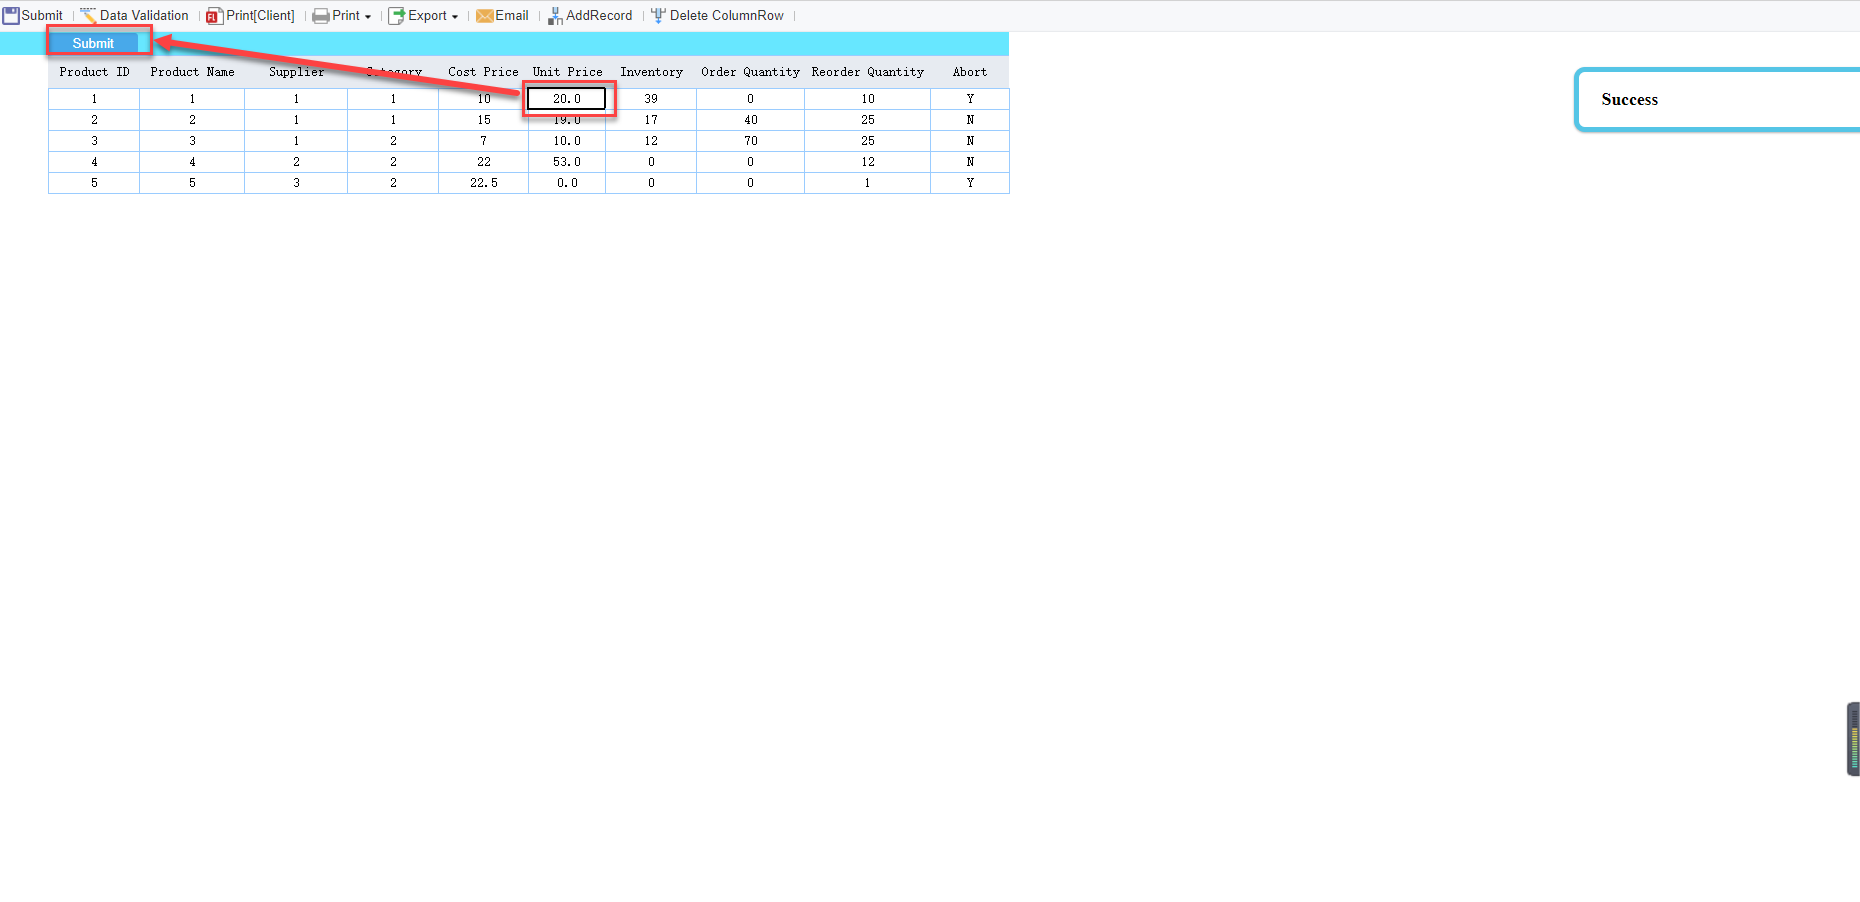Click the Delete ColumnRow toolbar label

(727, 16)
